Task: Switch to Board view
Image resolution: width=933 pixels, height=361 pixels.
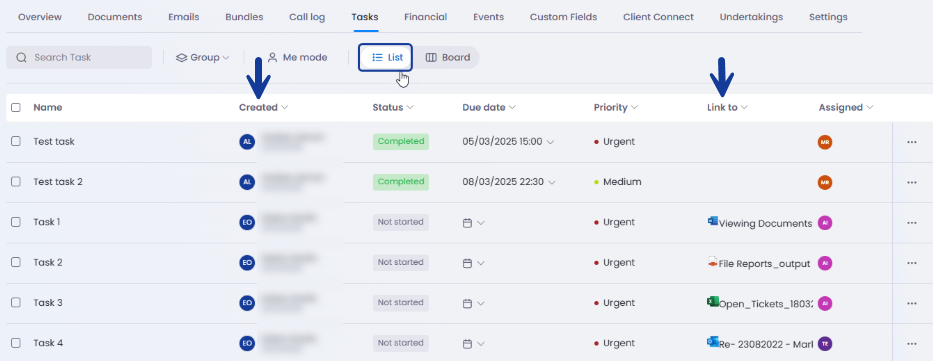Action: coord(448,58)
